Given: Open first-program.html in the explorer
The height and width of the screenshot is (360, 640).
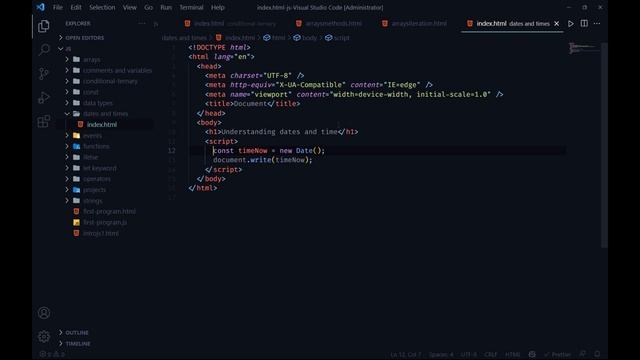Looking at the screenshot, I should coord(109,211).
